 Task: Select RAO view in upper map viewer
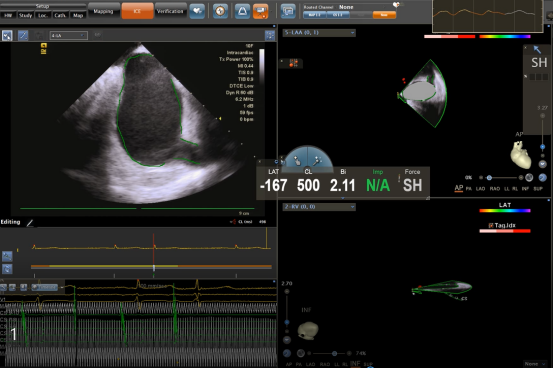[x=495, y=189]
